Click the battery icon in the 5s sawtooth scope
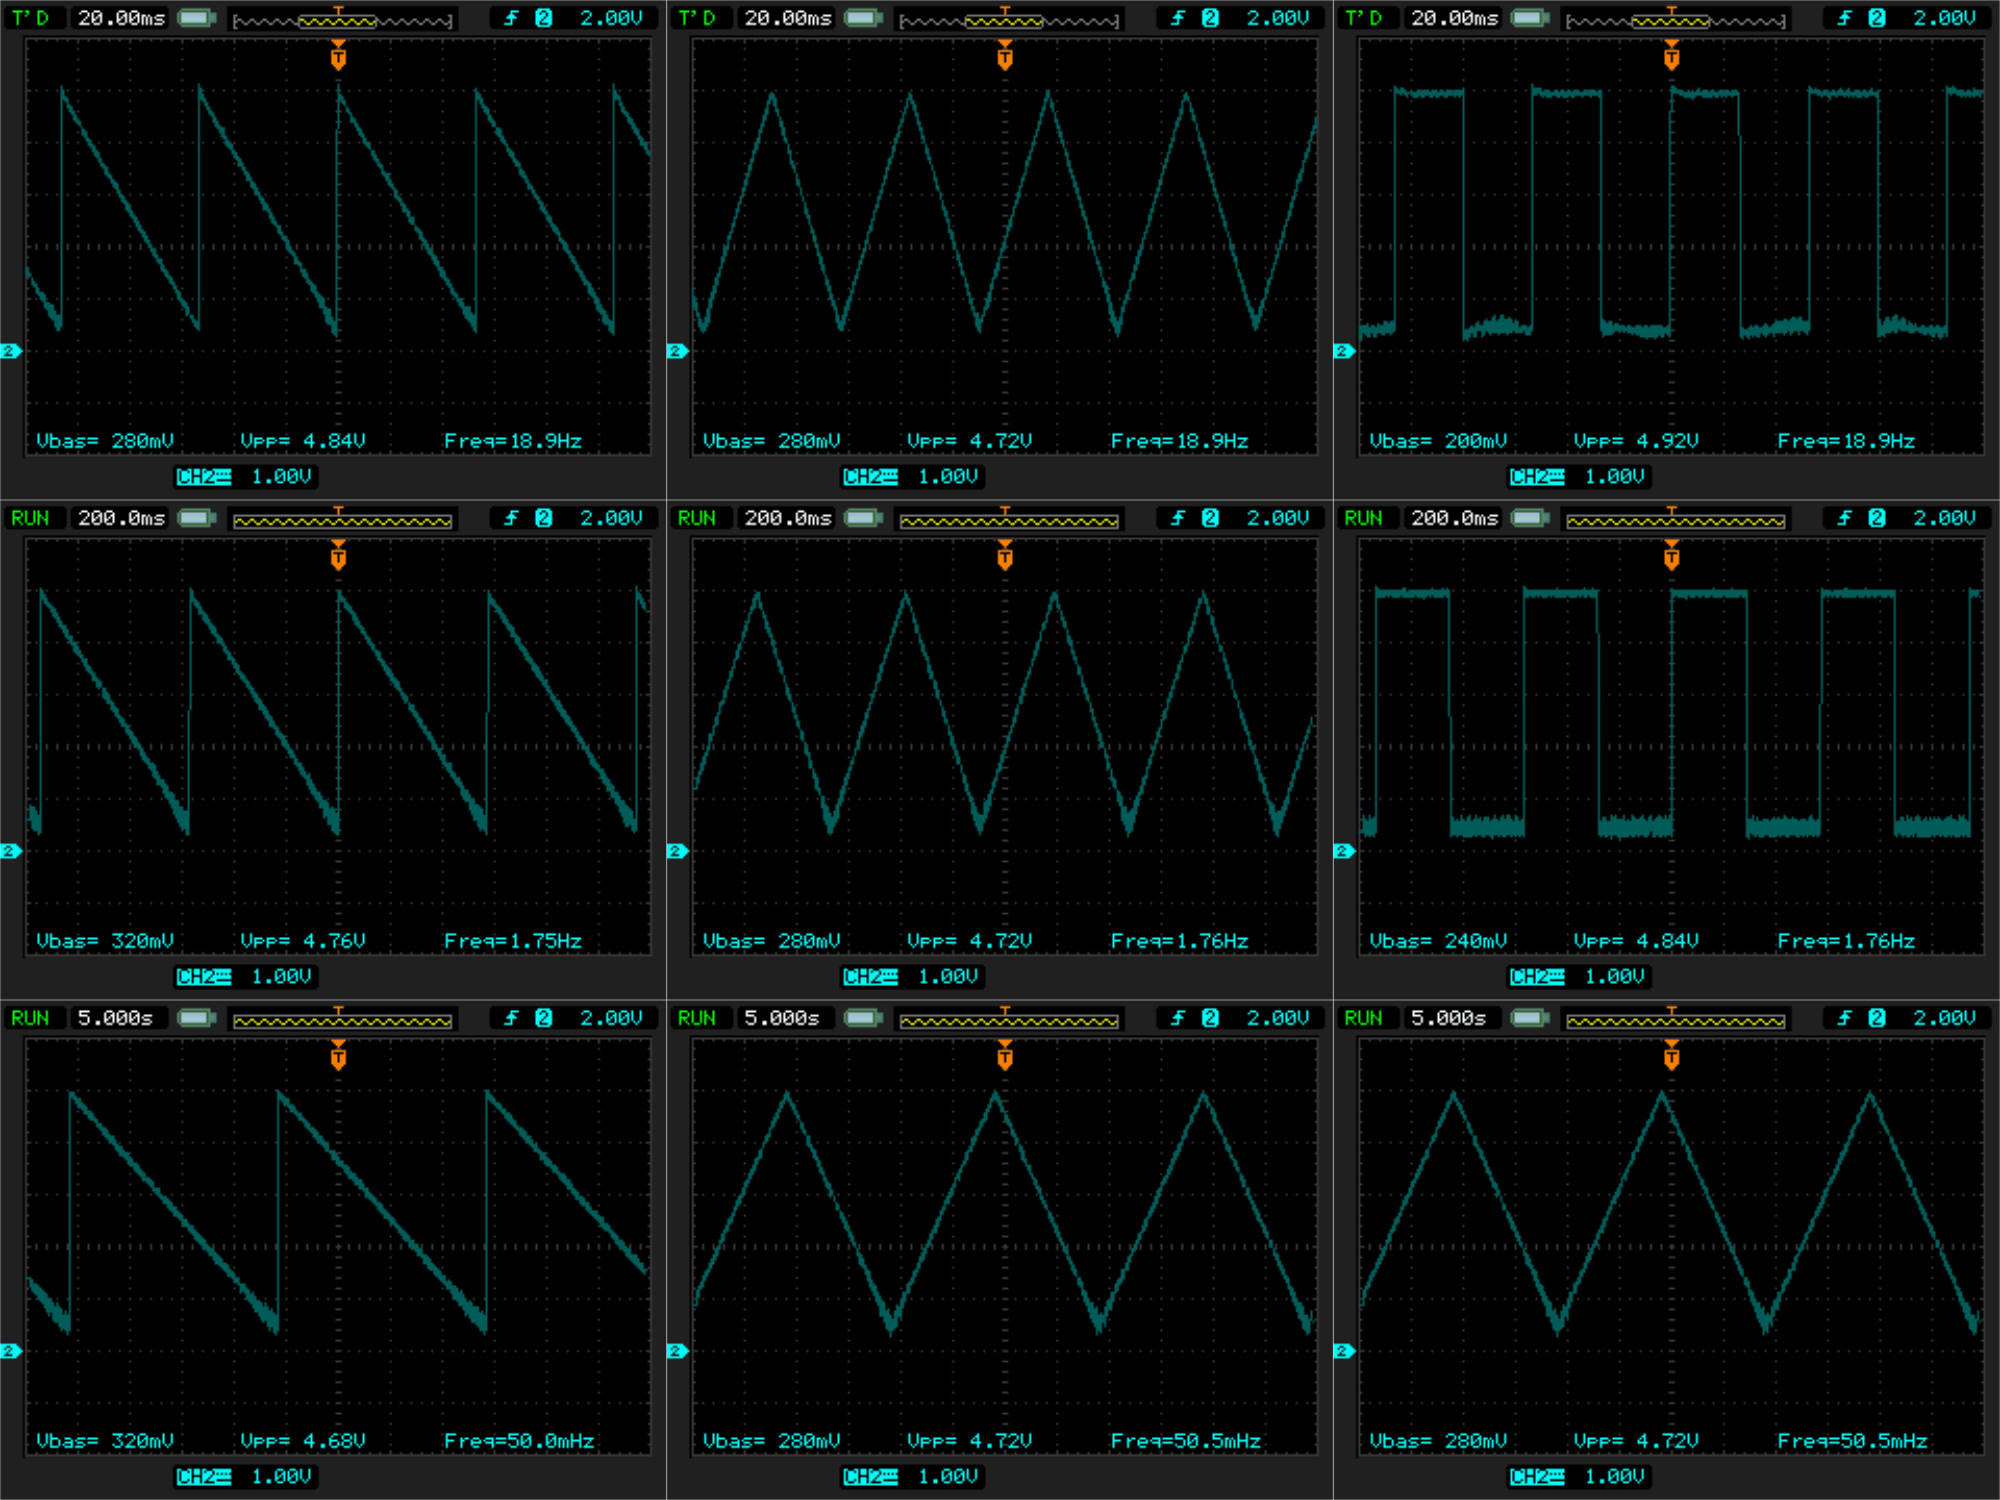Image resolution: width=2000 pixels, height=1500 pixels. [197, 1018]
